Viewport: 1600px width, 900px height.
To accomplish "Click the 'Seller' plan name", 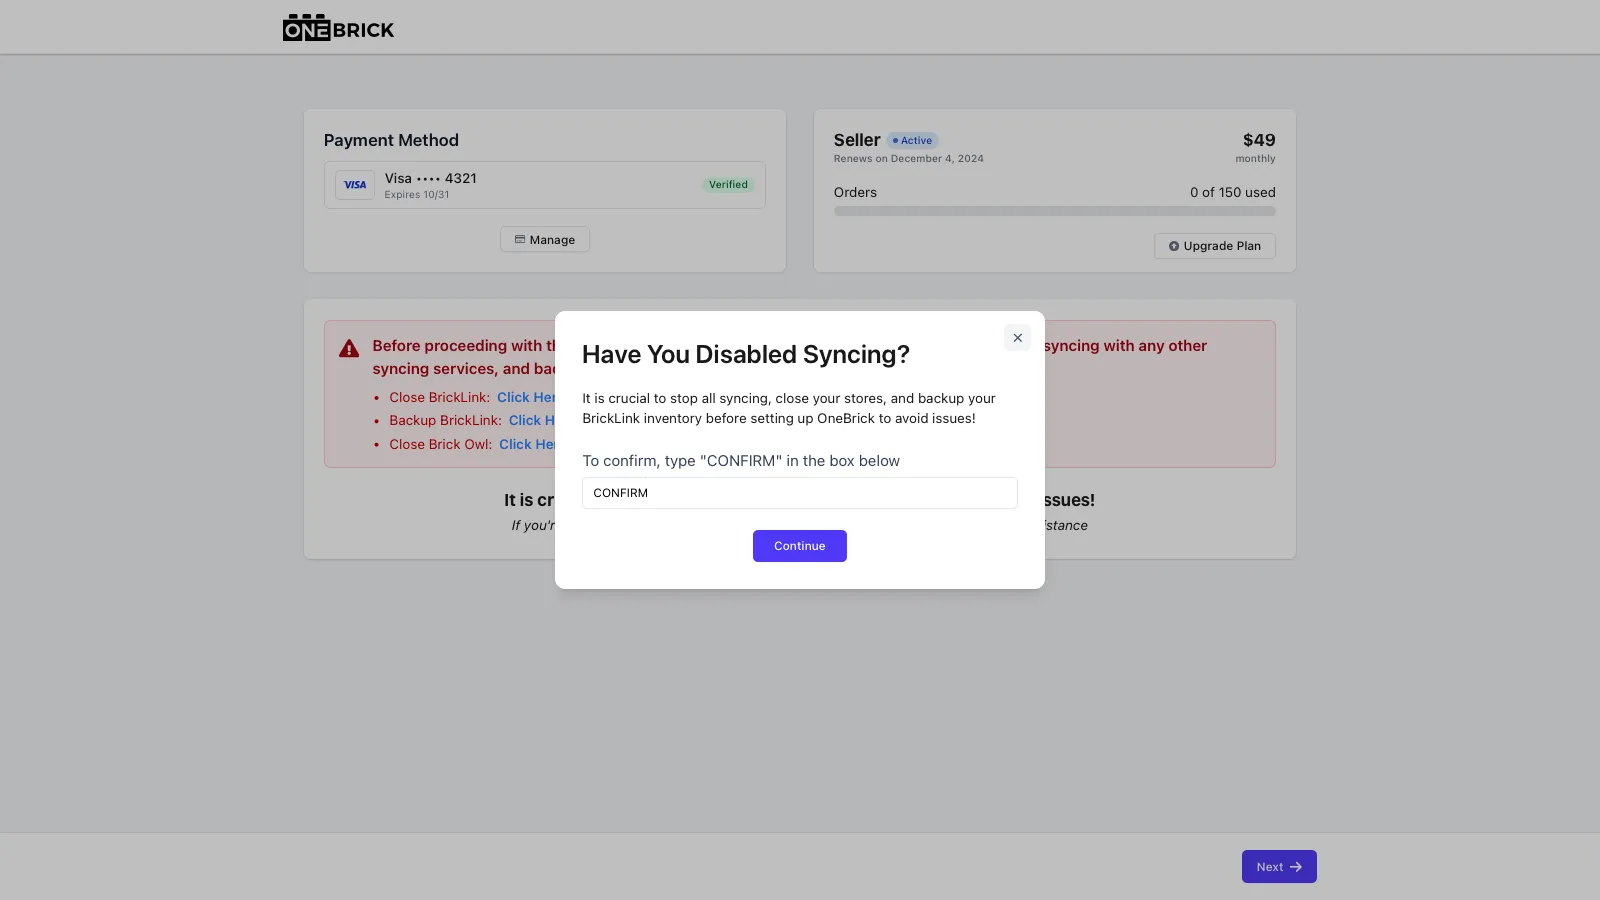I will [x=857, y=140].
